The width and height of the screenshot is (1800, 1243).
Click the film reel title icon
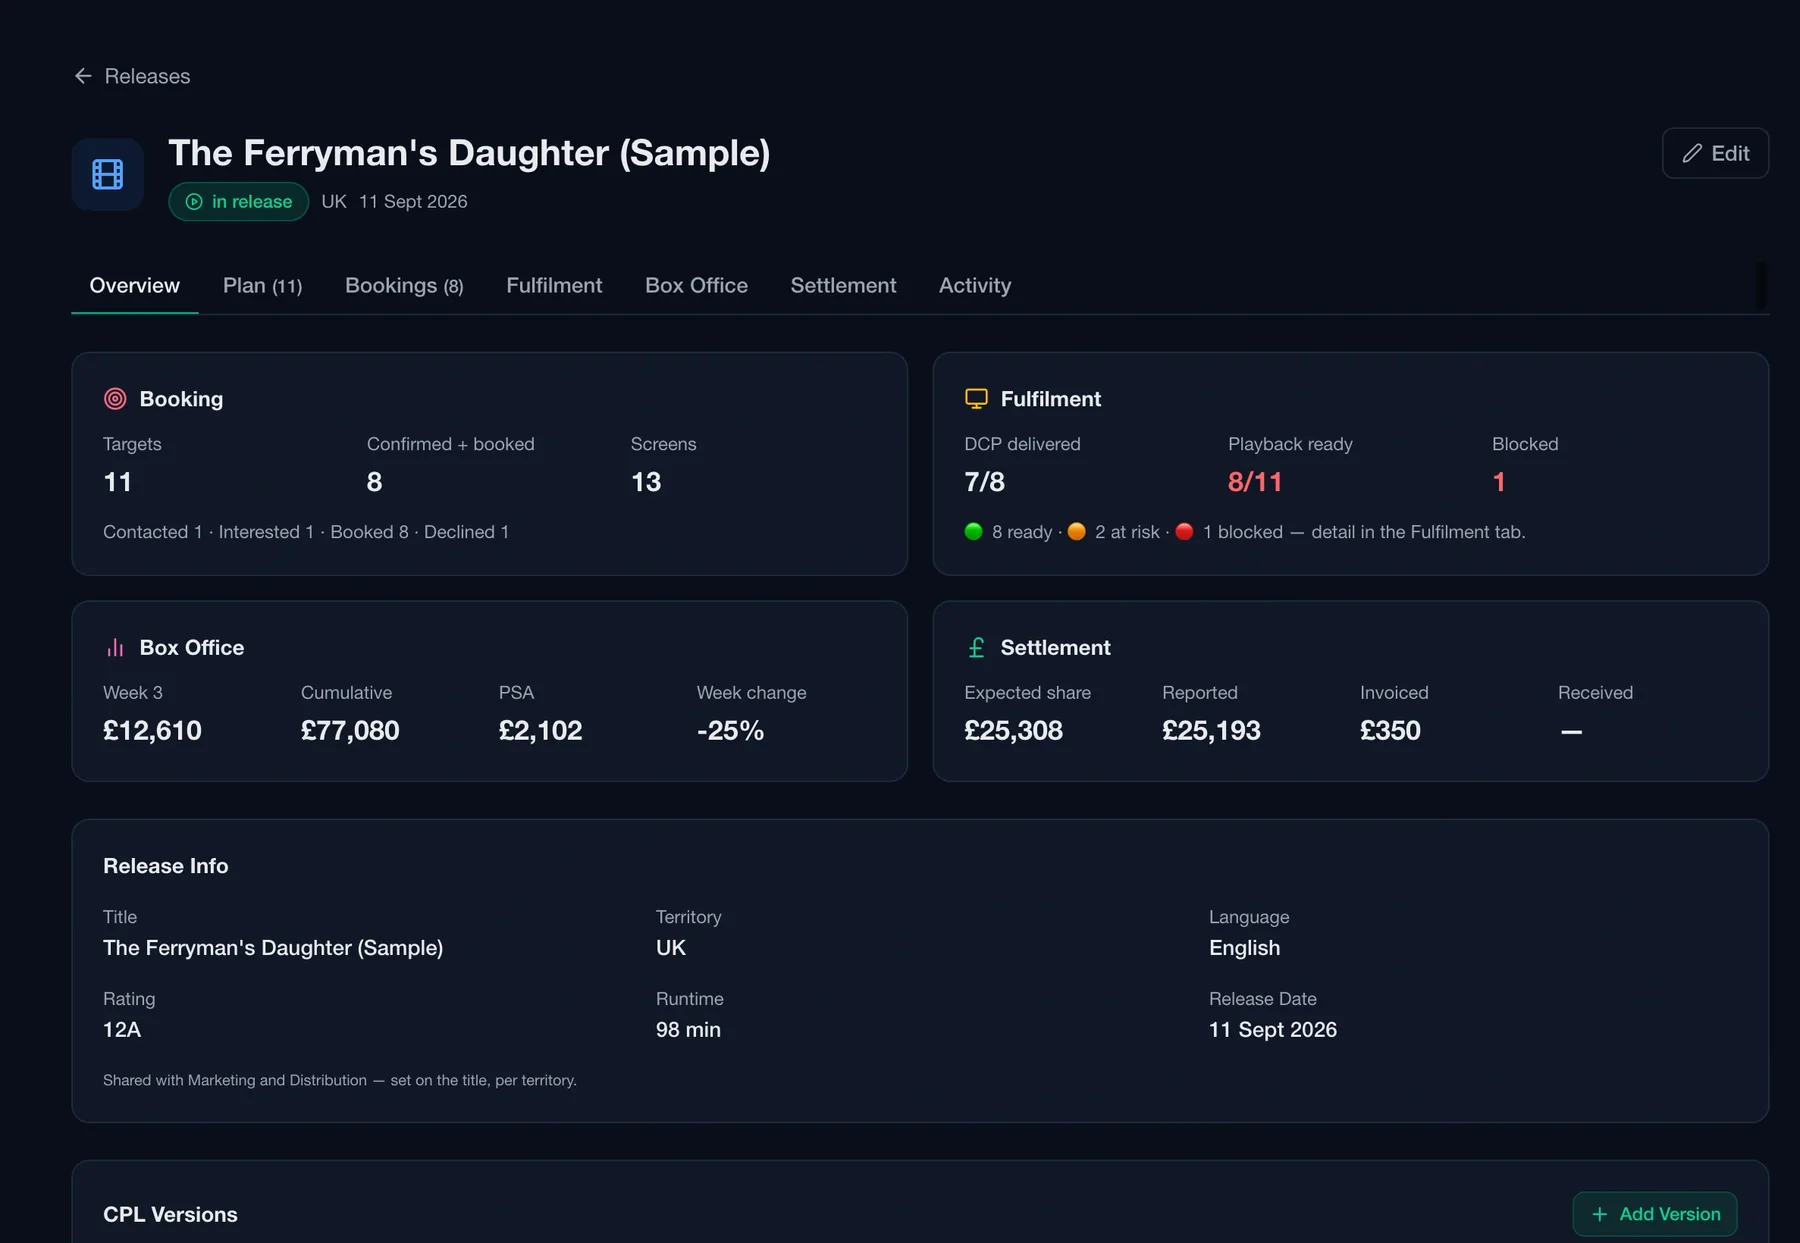(x=108, y=174)
